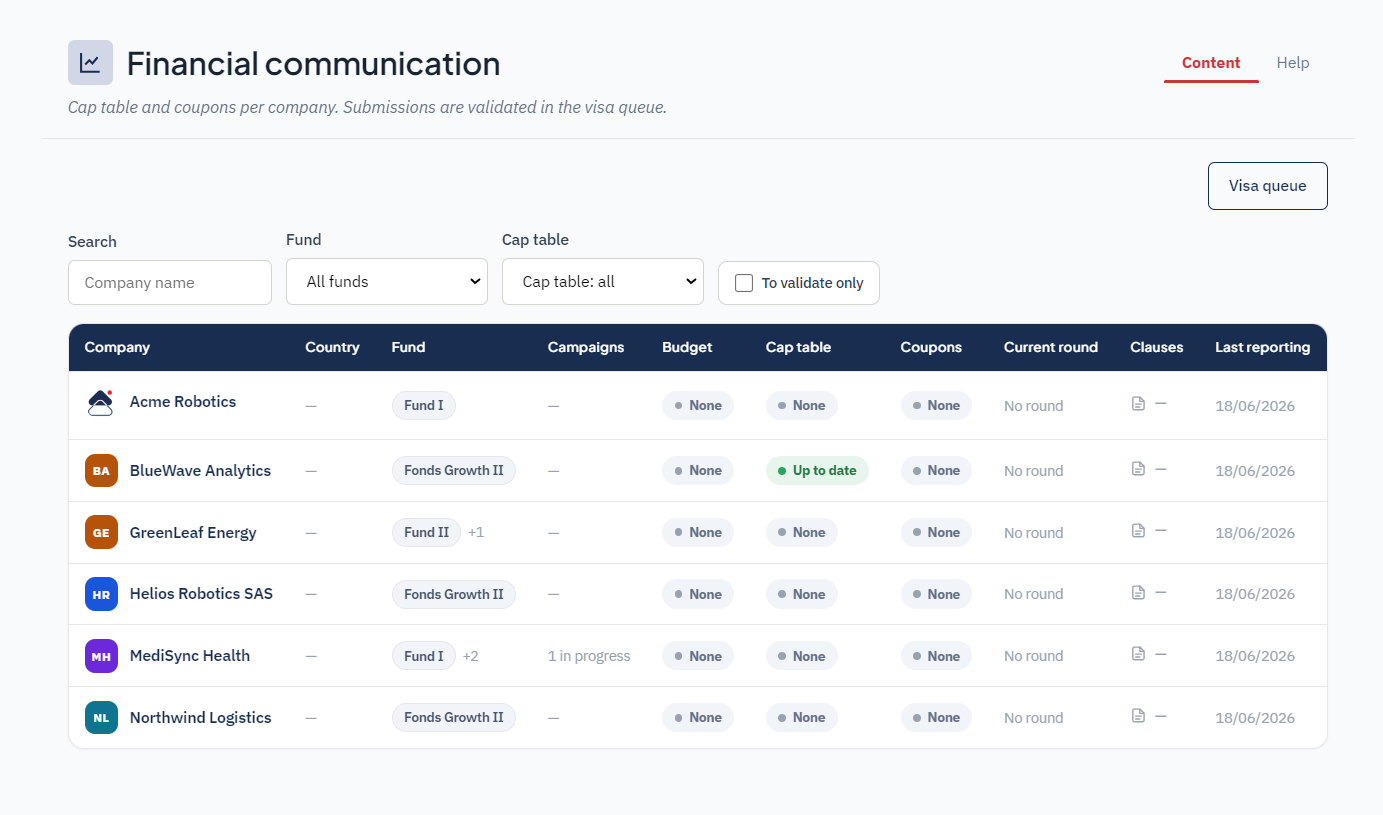This screenshot has width=1383, height=815.
Task: Enable the To validate only checkbox
Action: 744,283
